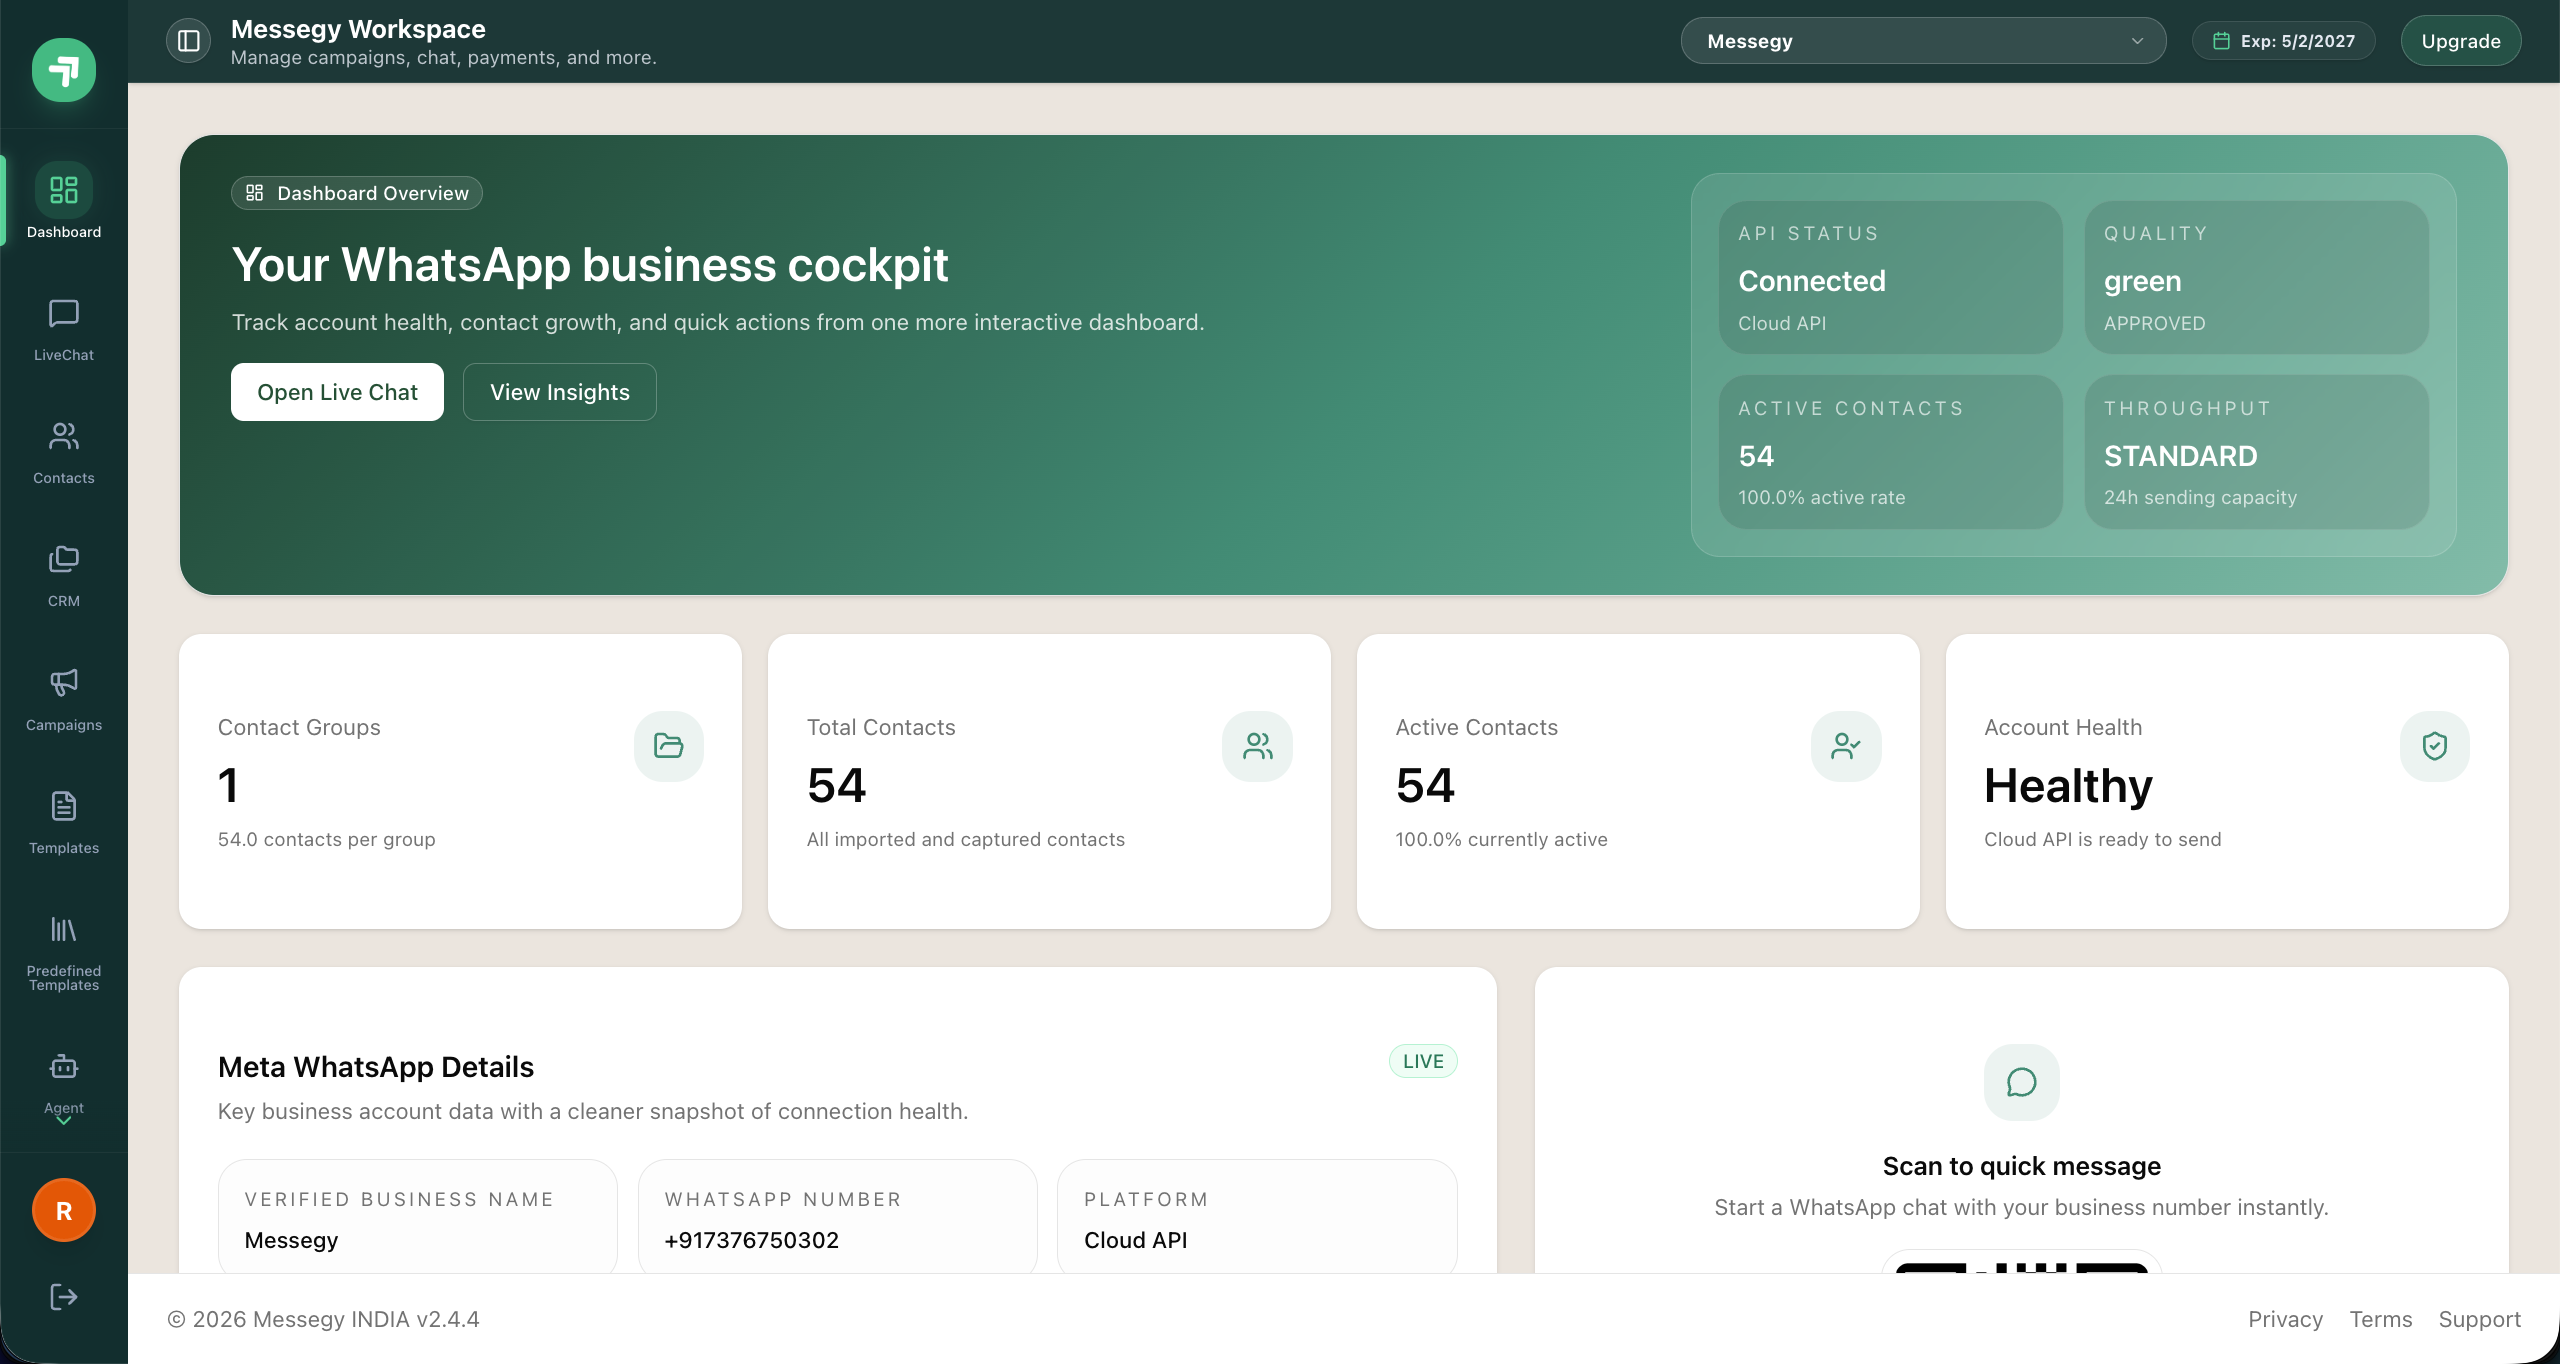Click the people icon on Total Contacts card
The height and width of the screenshot is (1364, 2560).
(x=1258, y=746)
